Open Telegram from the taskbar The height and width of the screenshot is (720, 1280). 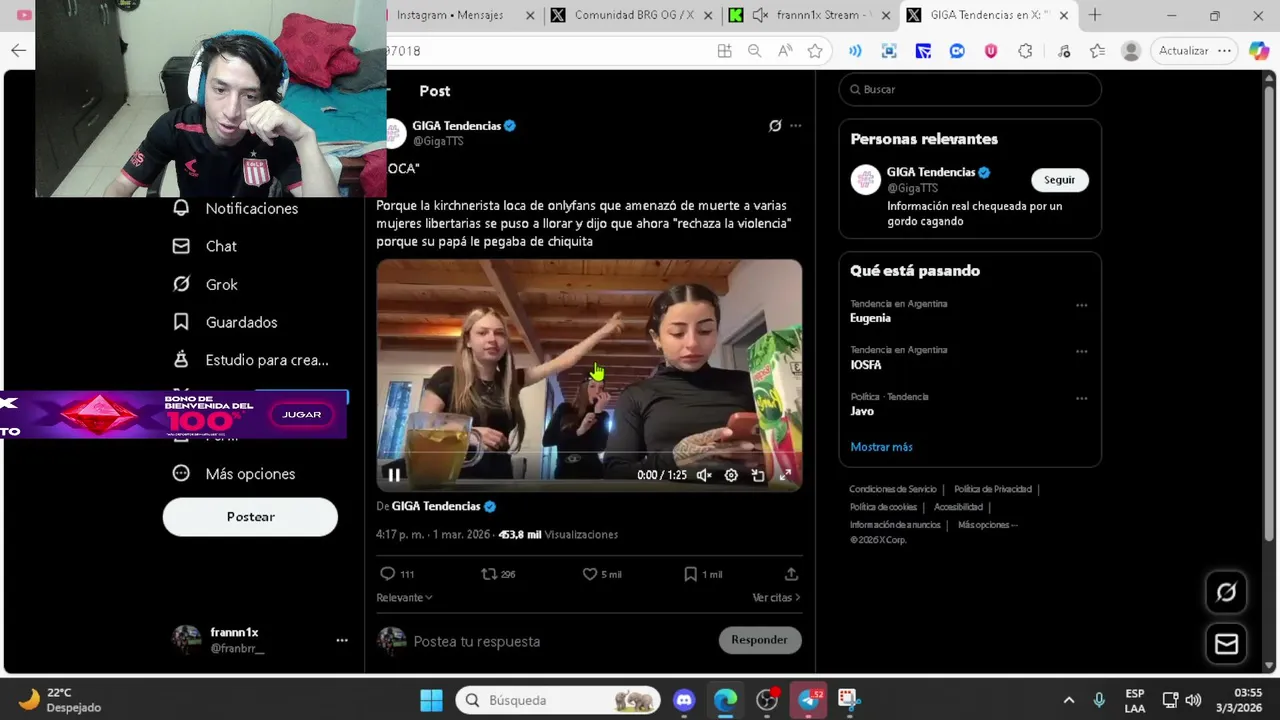click(808, 700)
